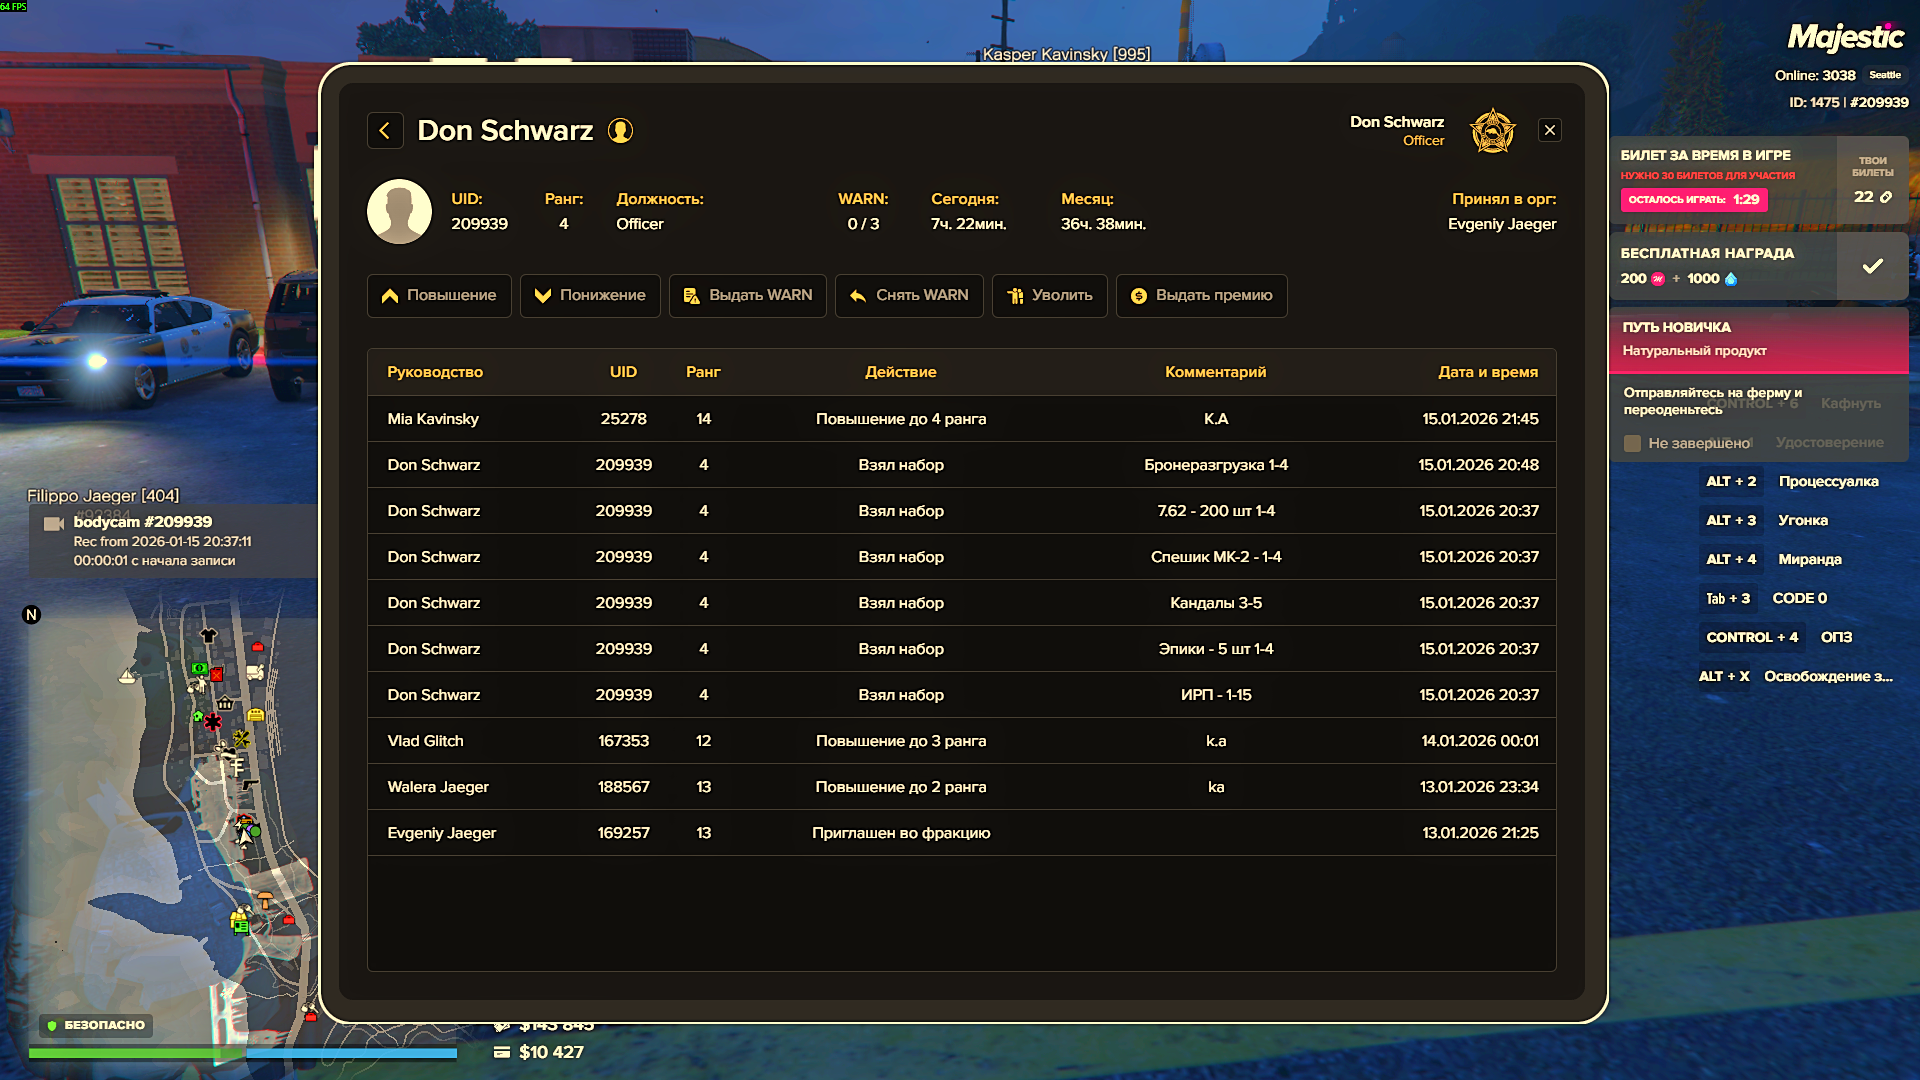The width and height of the screenshot is (1920, 1080).
Task: Click the back arrow next to Don Schwarz
Action: [x=385, y=131]
